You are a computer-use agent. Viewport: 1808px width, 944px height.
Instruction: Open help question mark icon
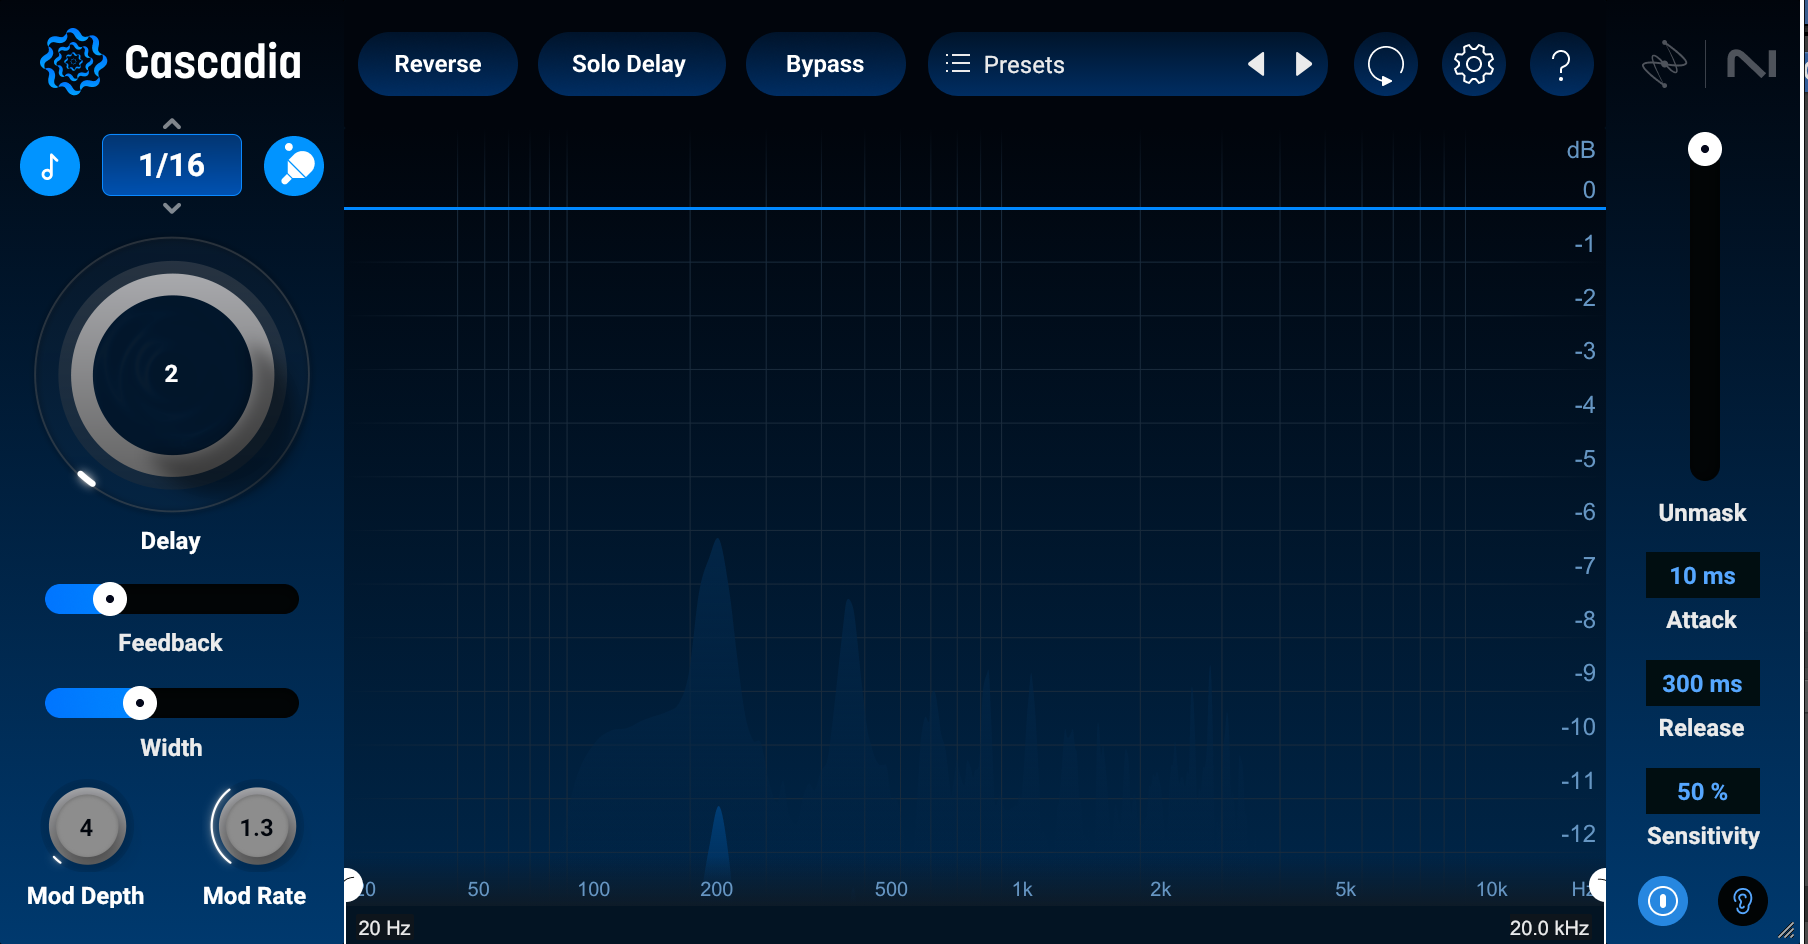click(1561, 64)
